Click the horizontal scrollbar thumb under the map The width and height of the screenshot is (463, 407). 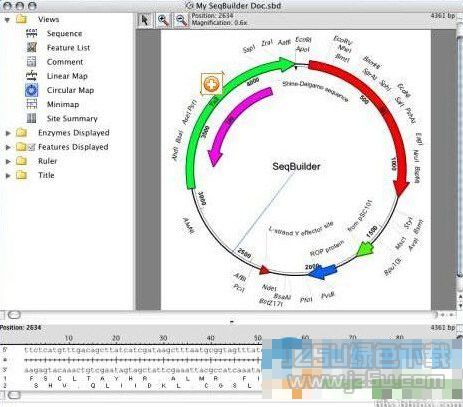[14, 315]
